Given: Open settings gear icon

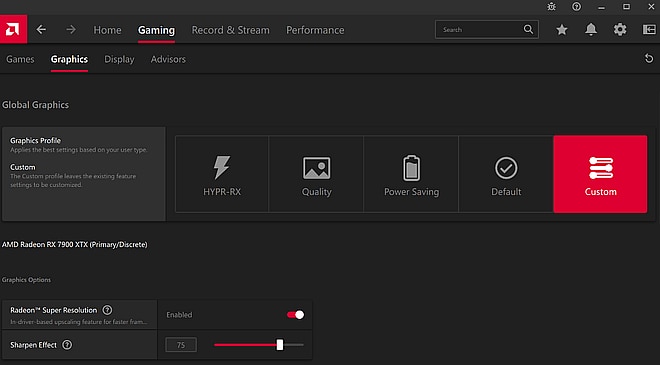Looking at the screenshot, I should pyautogui.click(x=620, y=29).
